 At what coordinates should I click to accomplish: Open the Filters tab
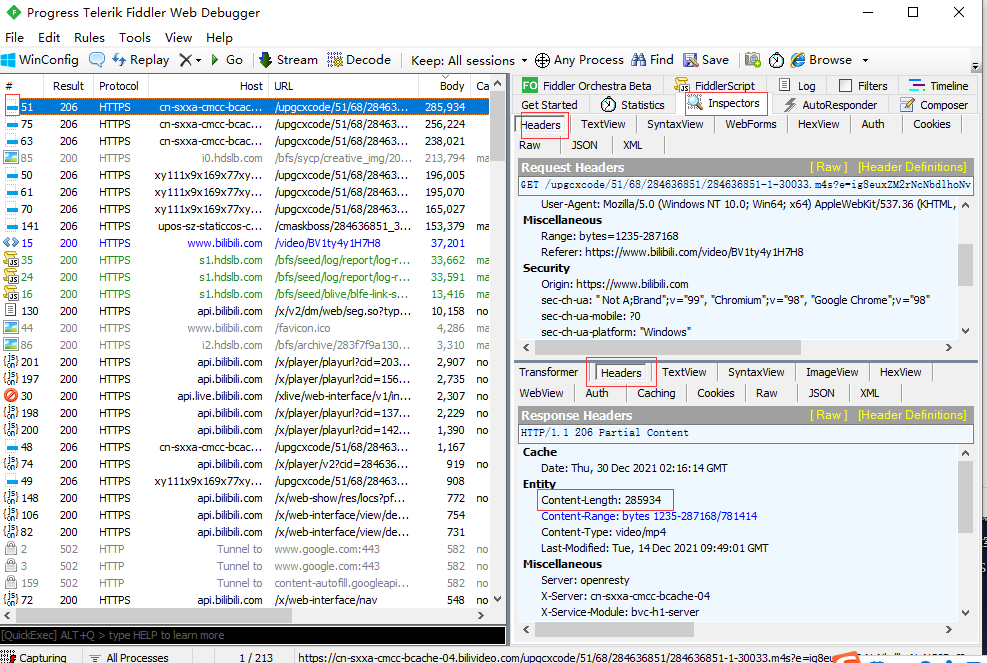click(x=864, y=86)
